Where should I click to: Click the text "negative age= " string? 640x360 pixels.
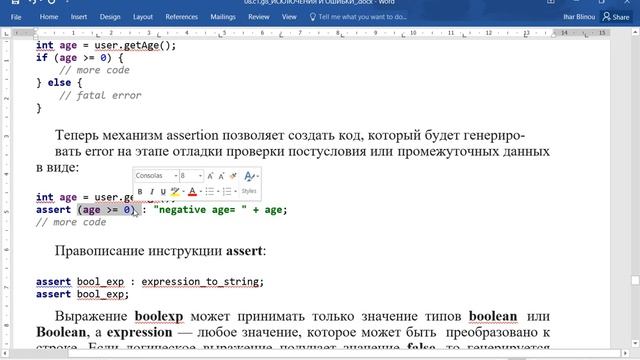[200, 210]
